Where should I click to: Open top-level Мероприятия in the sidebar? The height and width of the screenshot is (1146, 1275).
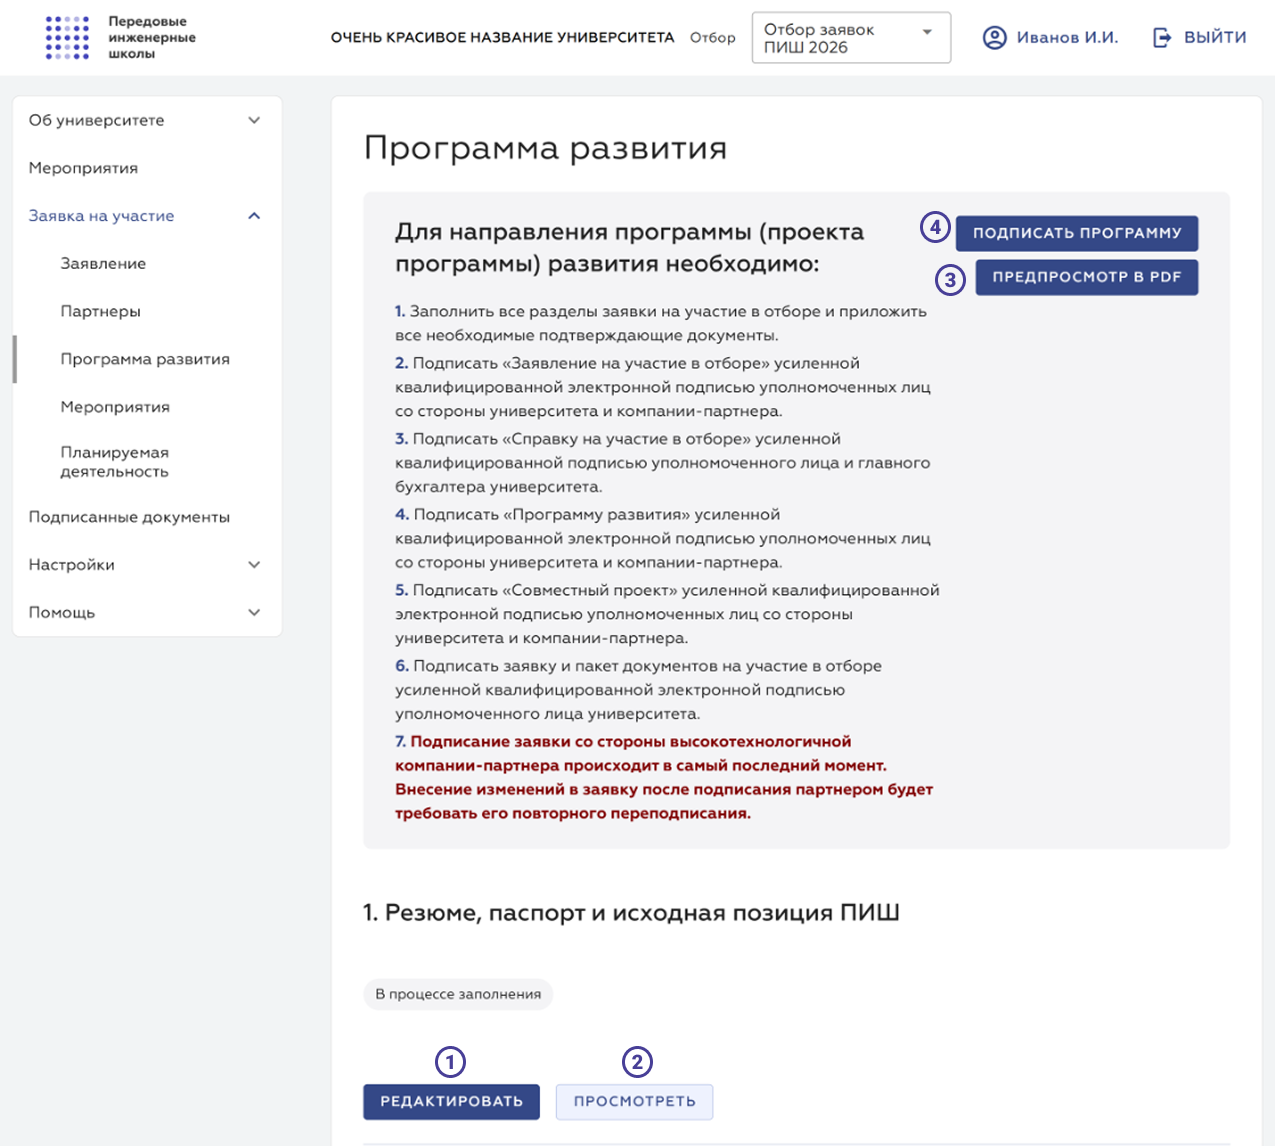83,168
